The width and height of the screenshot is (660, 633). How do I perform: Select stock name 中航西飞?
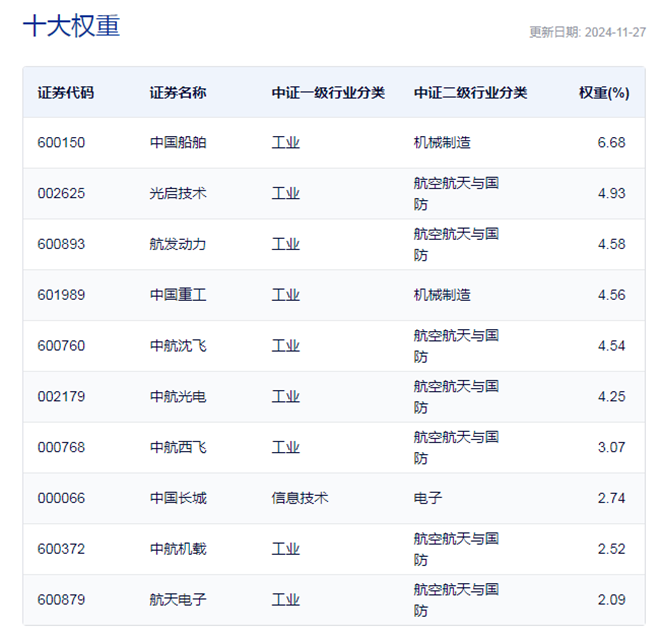tap(178, 447)
